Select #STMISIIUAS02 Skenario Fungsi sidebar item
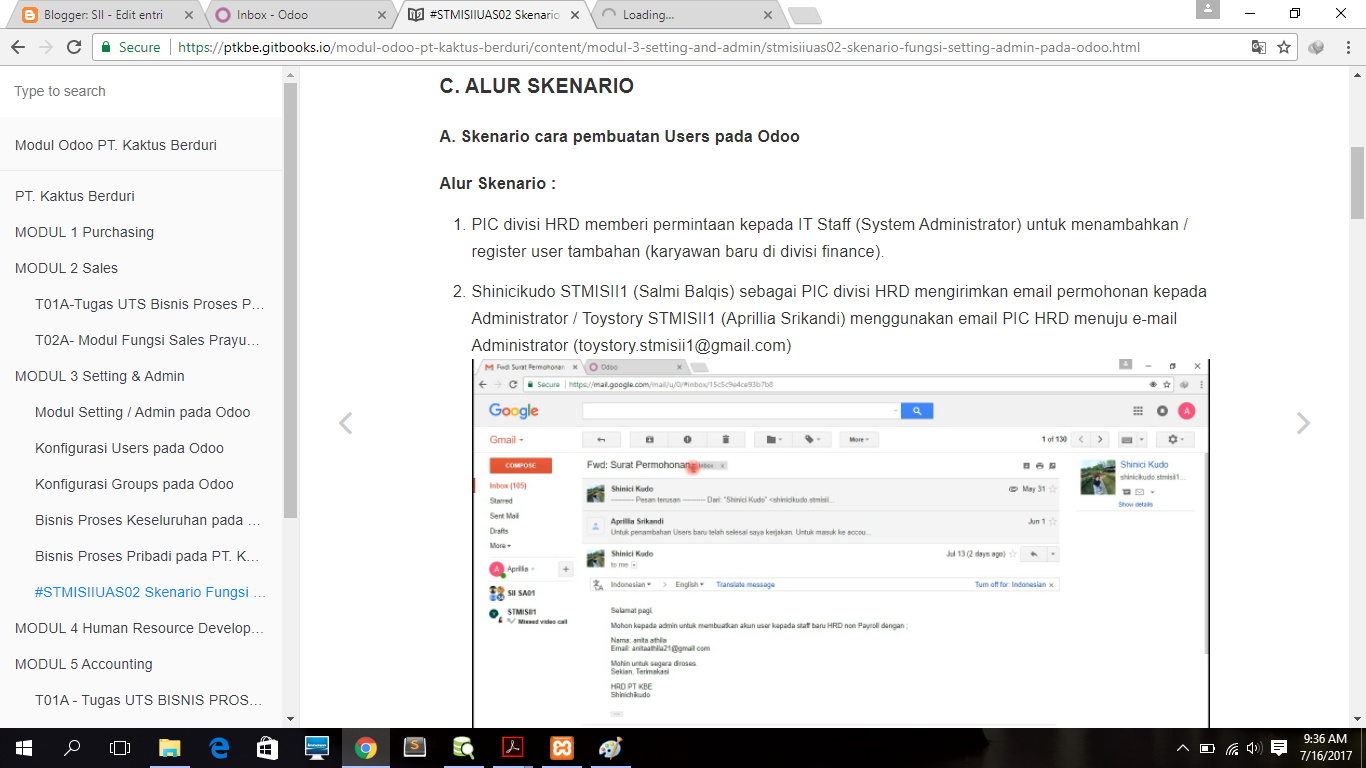 click(x=150, y=592)
